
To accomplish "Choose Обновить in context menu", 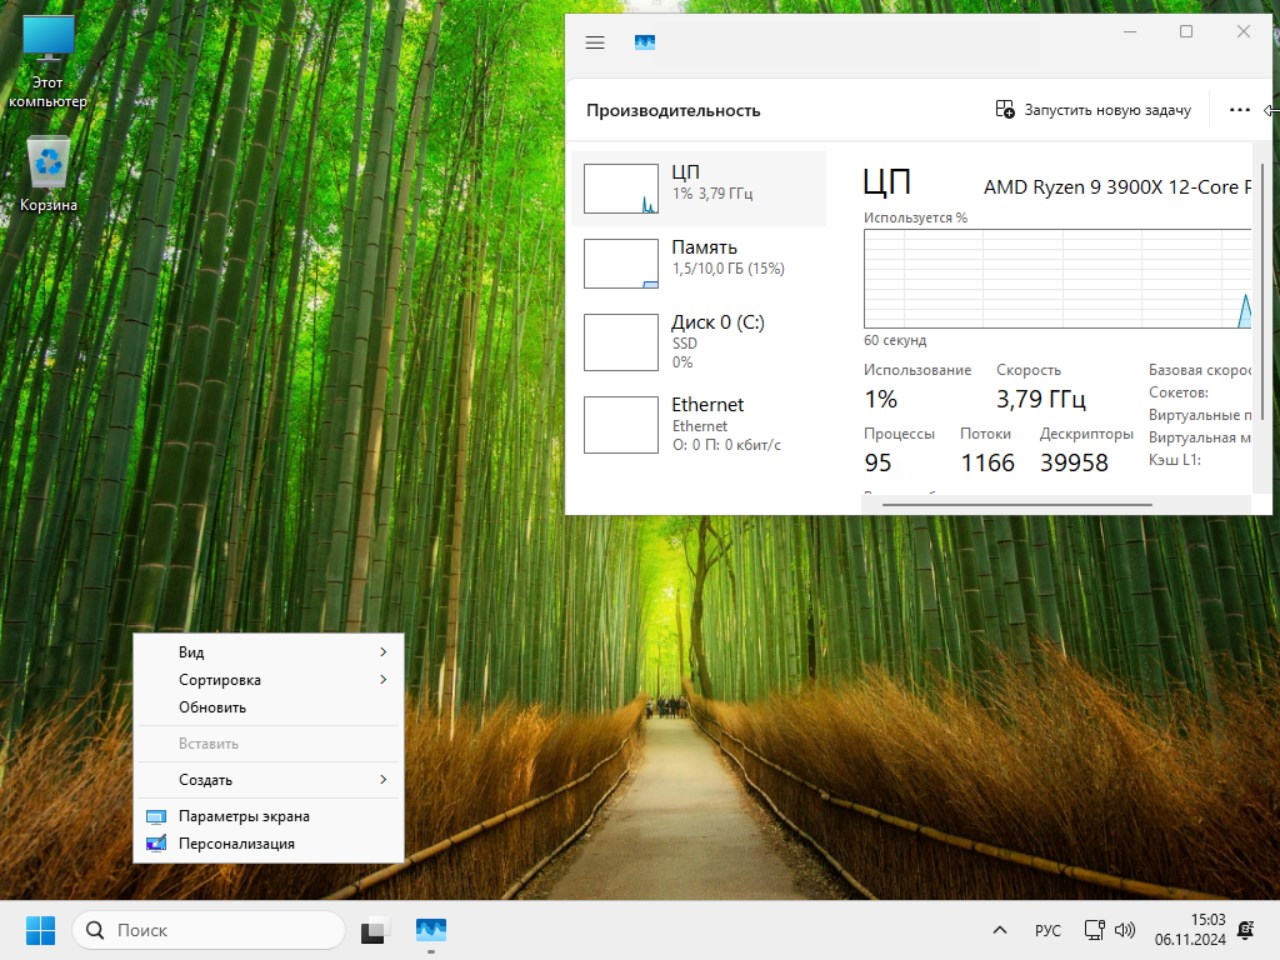I will click(x=212, y=707).
